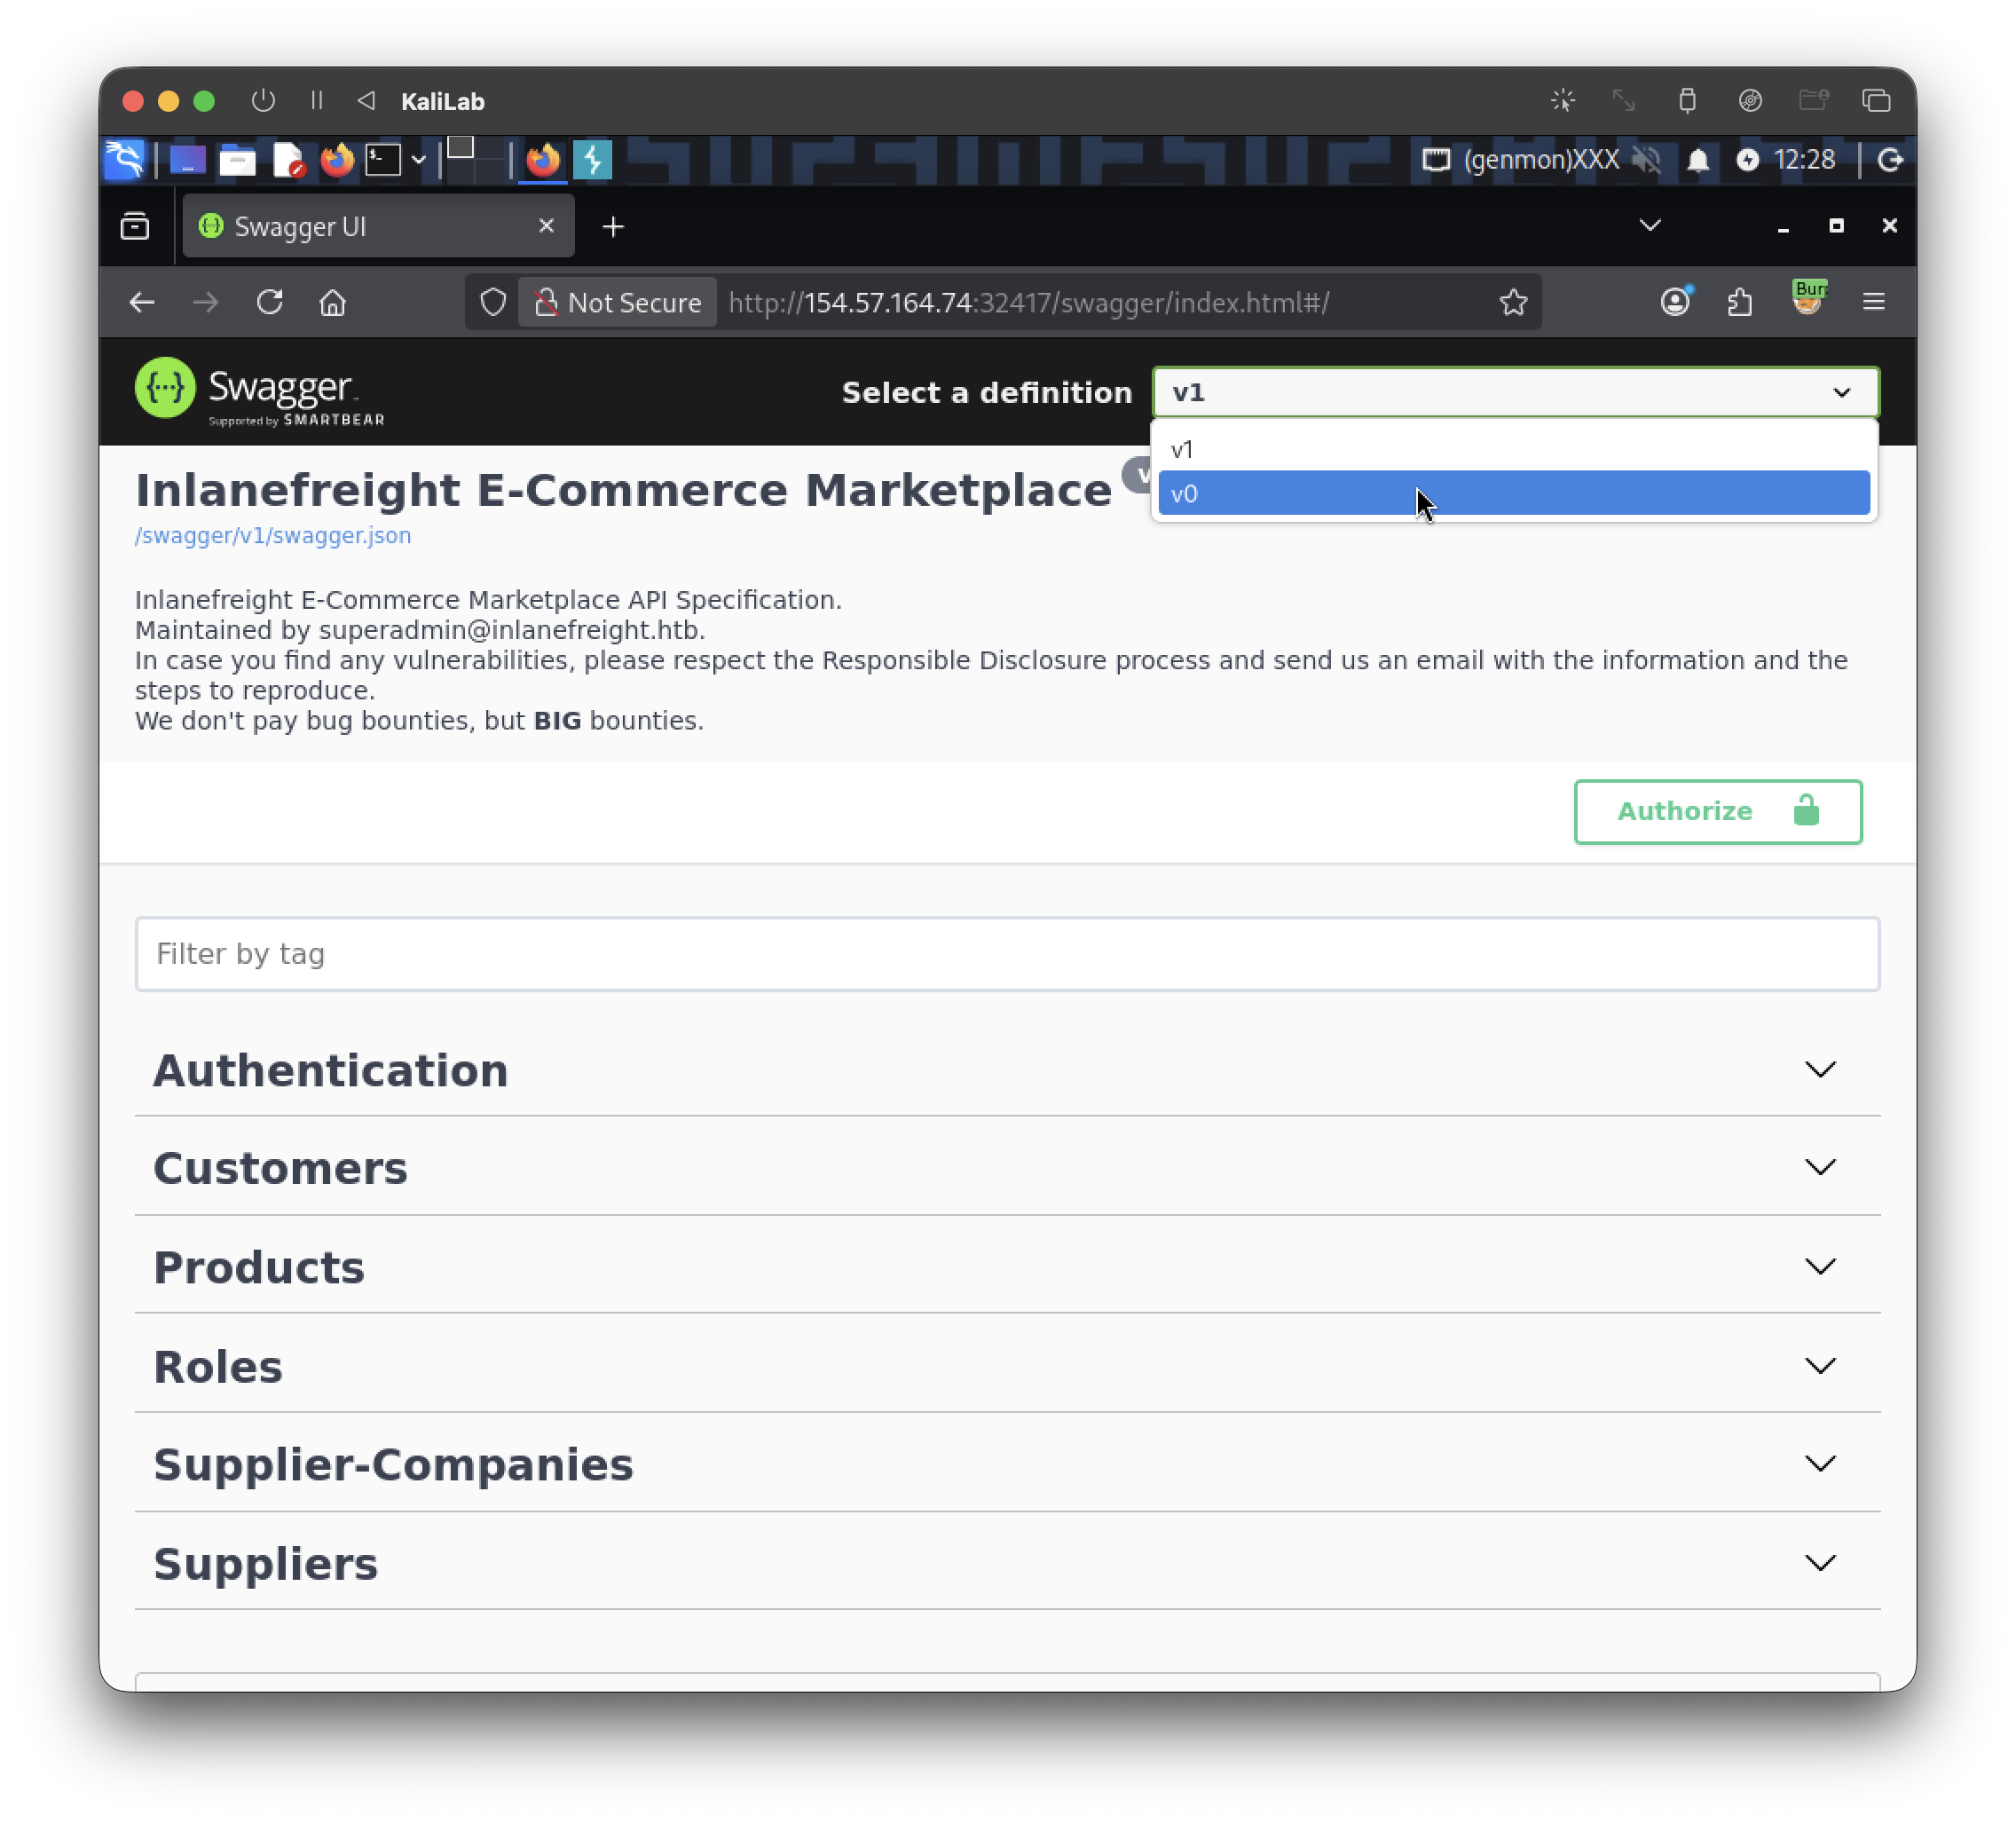Expand the Roles section

pos(1007,1365)
